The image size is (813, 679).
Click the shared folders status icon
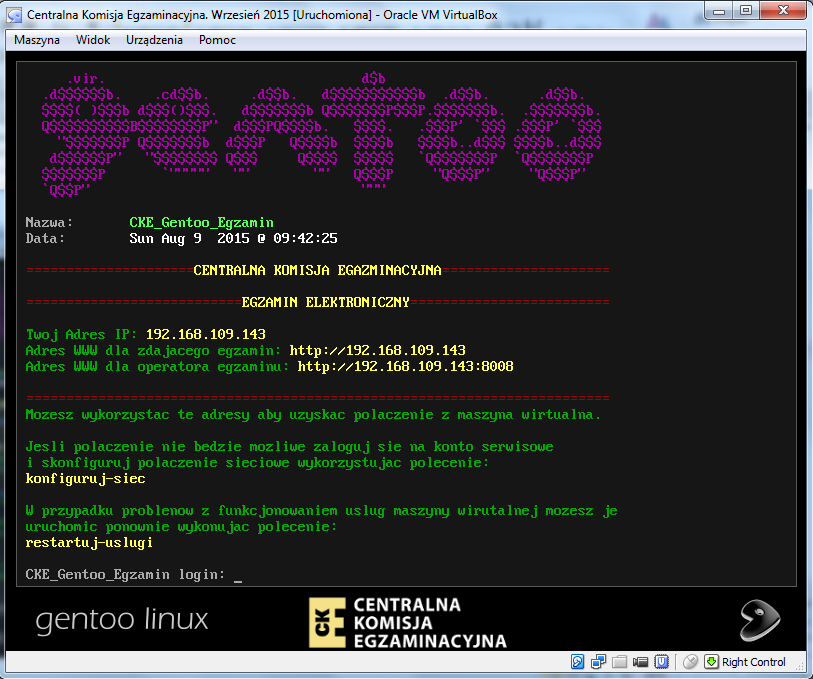(619, 662)
